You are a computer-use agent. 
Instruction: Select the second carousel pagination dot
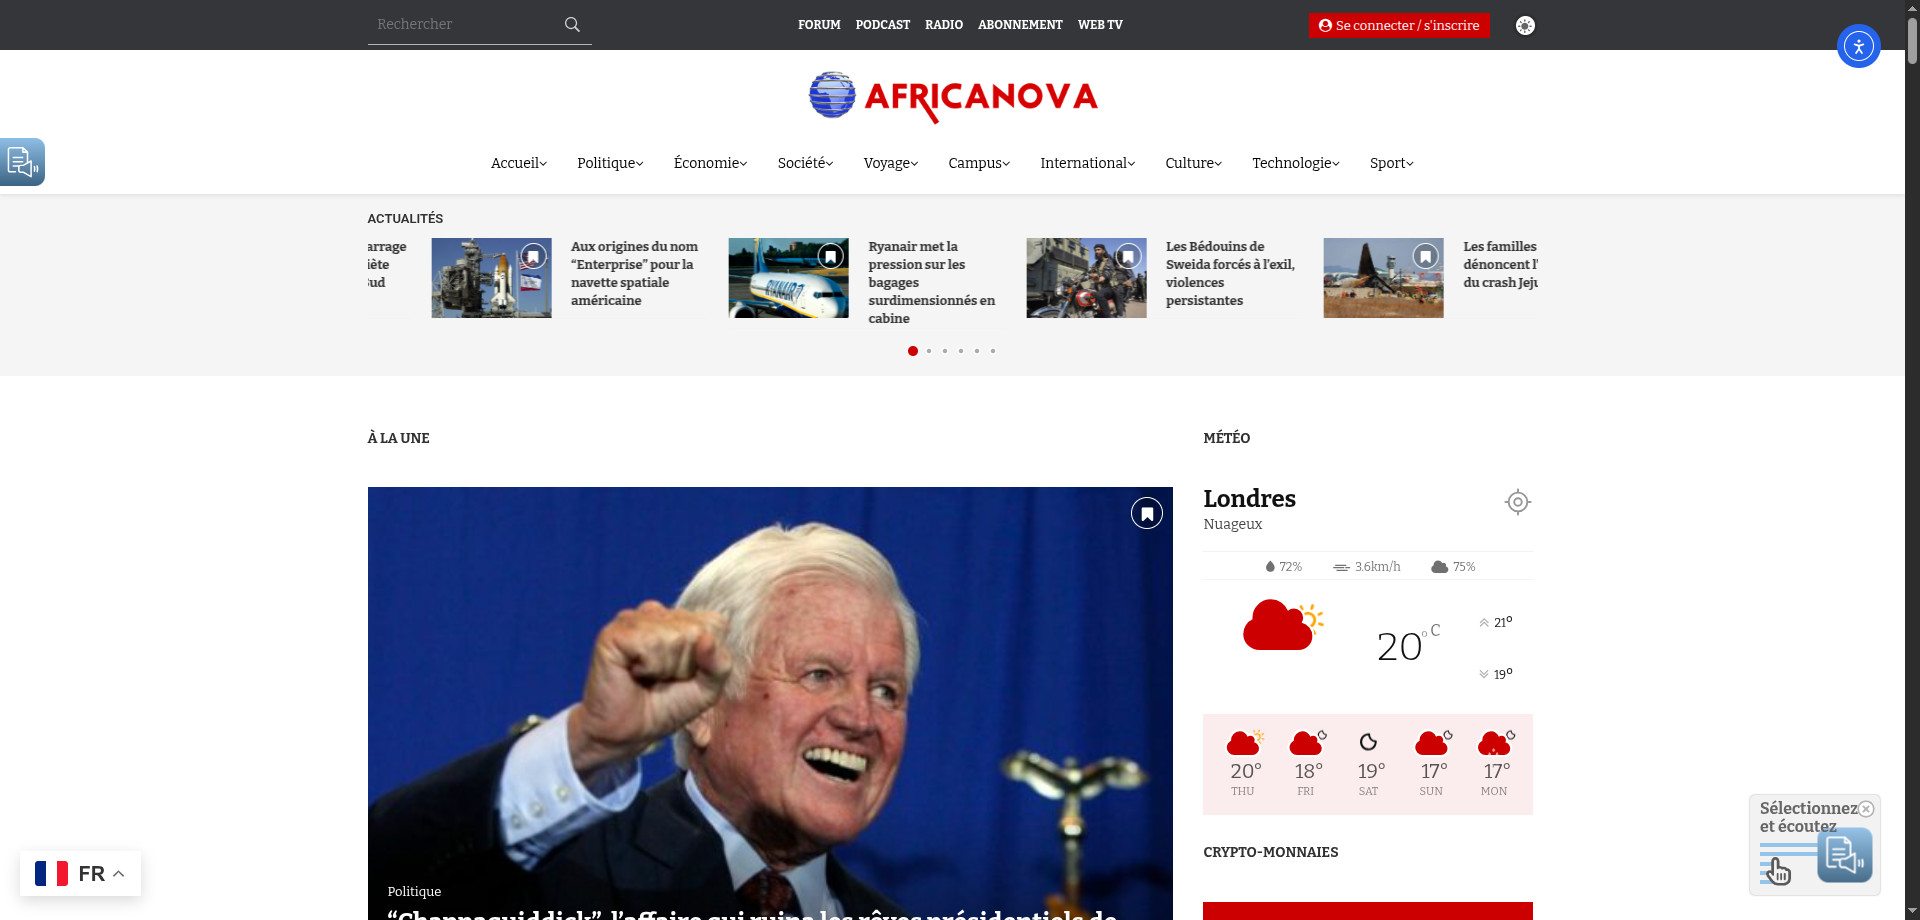pos(929,351)
